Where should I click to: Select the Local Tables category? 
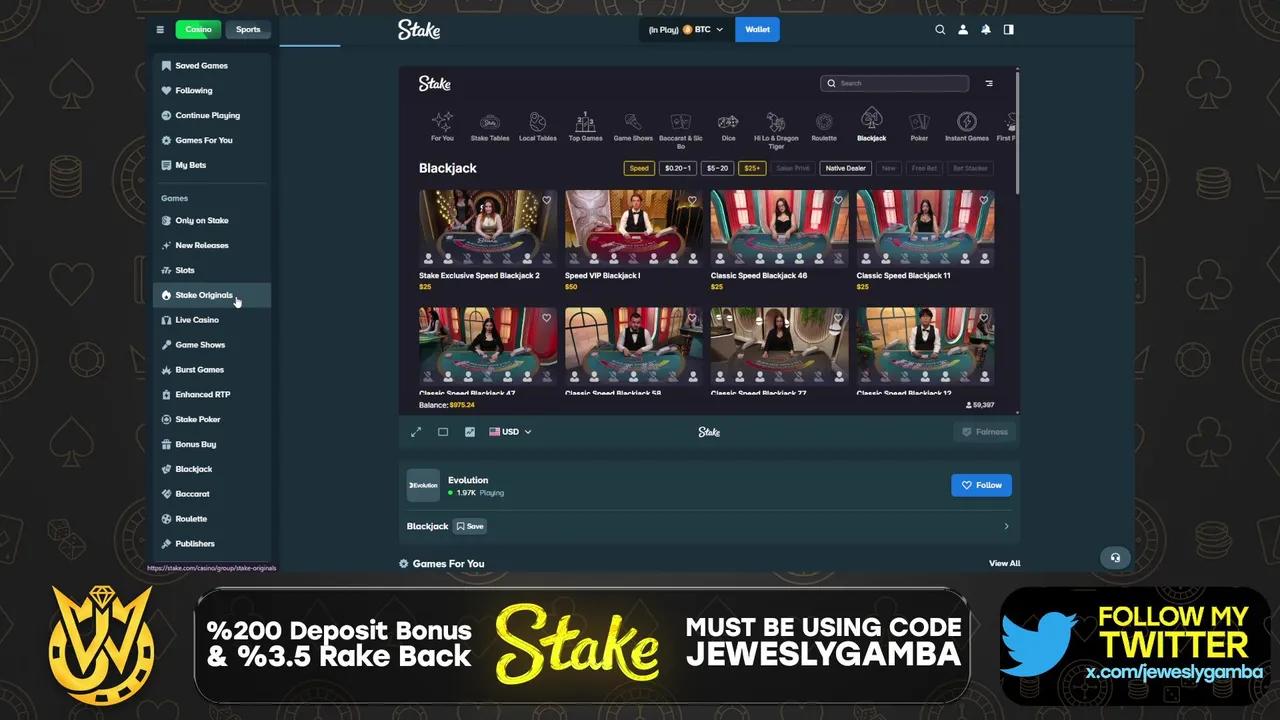click(538, 126)
